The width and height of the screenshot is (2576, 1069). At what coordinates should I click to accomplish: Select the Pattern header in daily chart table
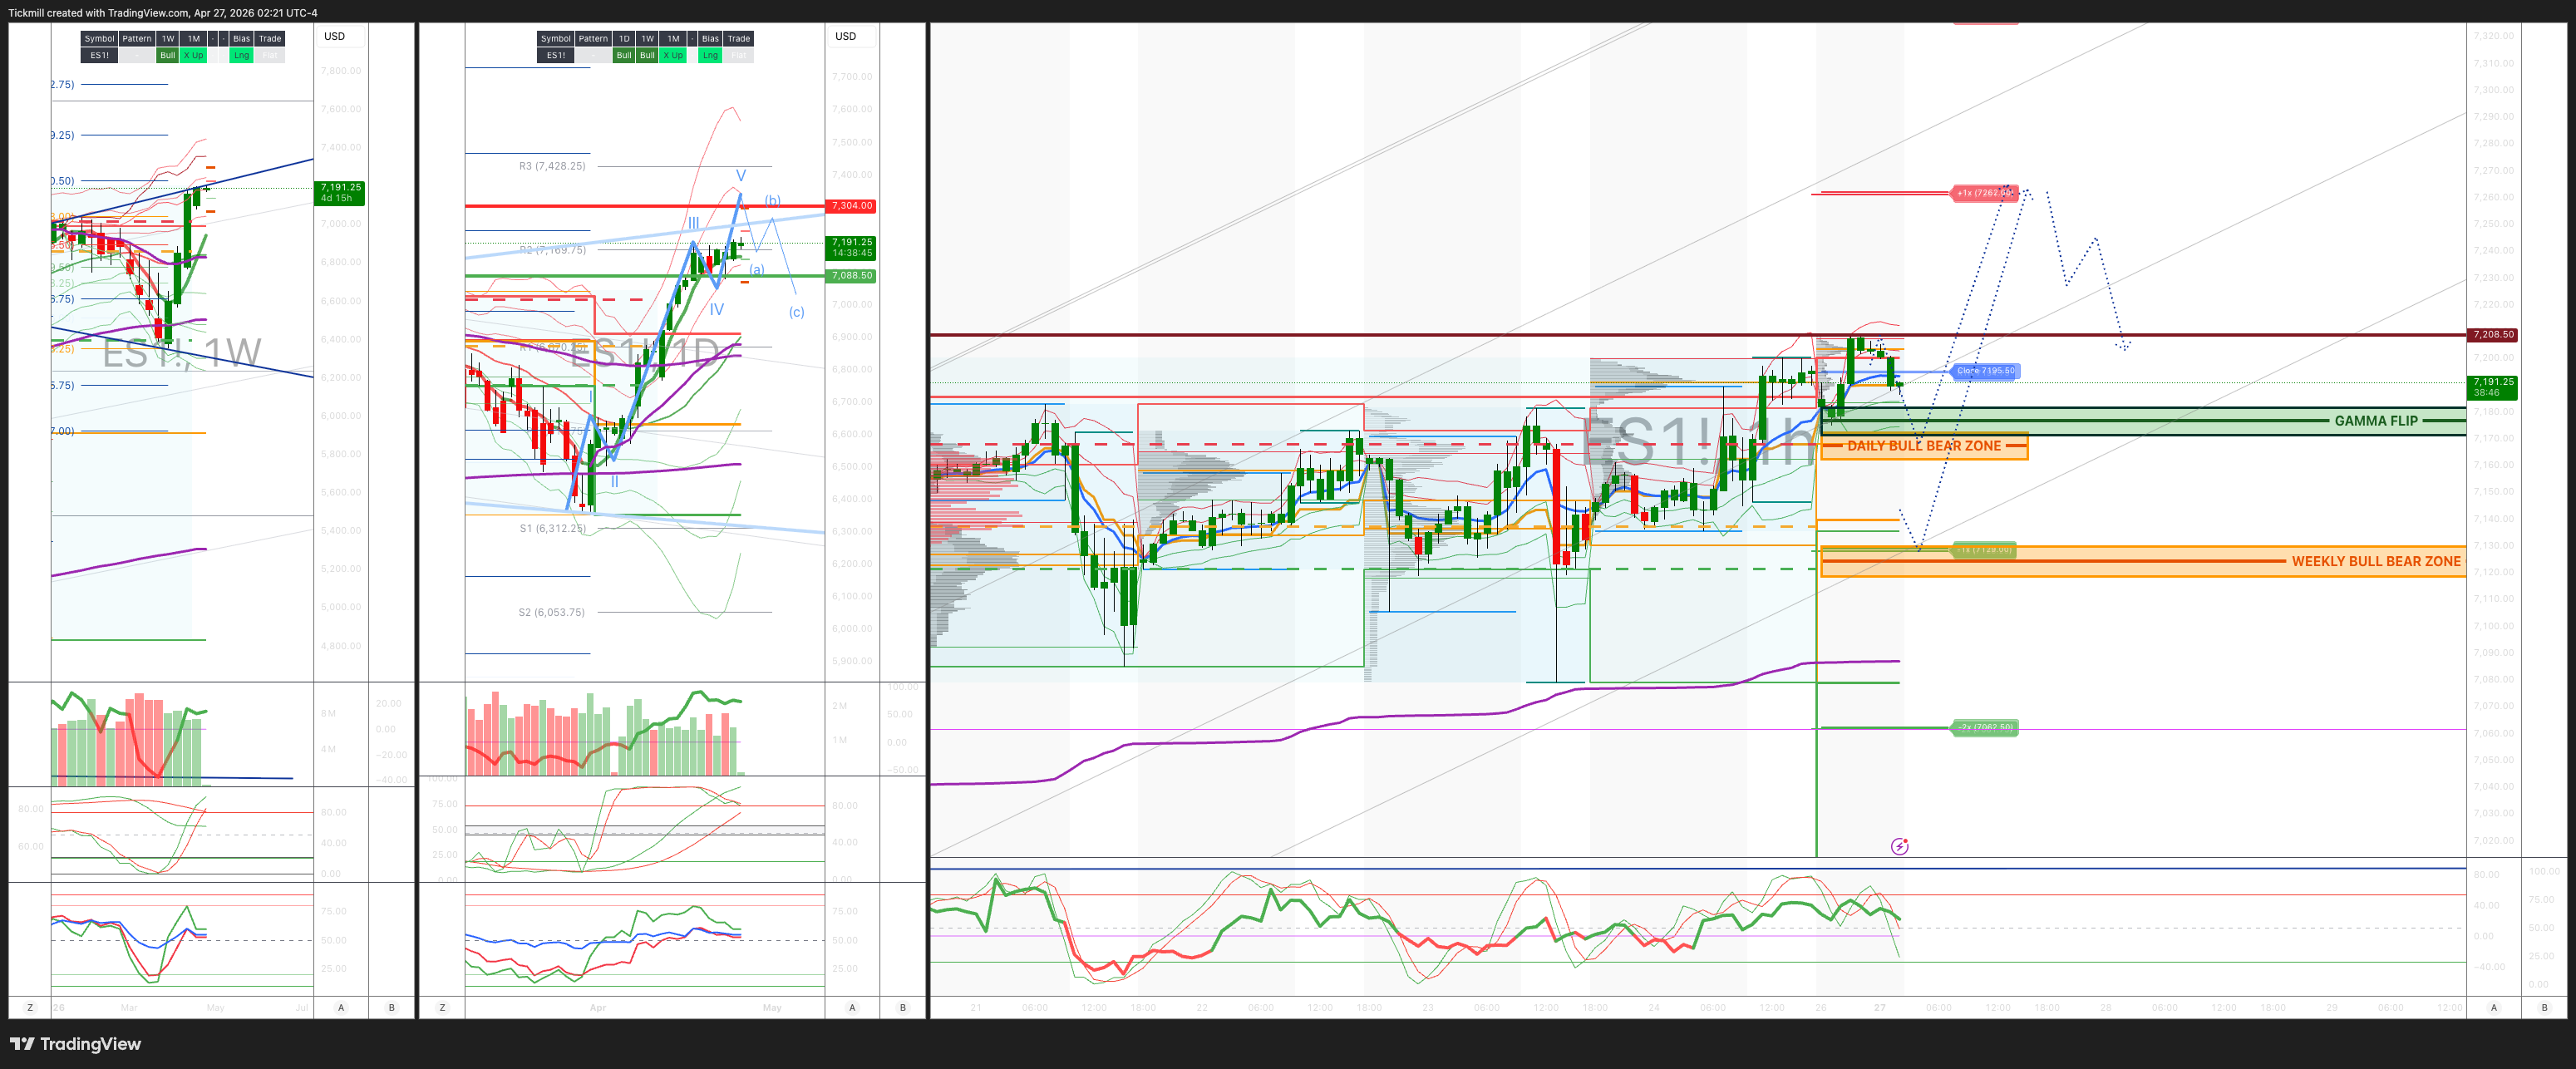tap(593, 38)
